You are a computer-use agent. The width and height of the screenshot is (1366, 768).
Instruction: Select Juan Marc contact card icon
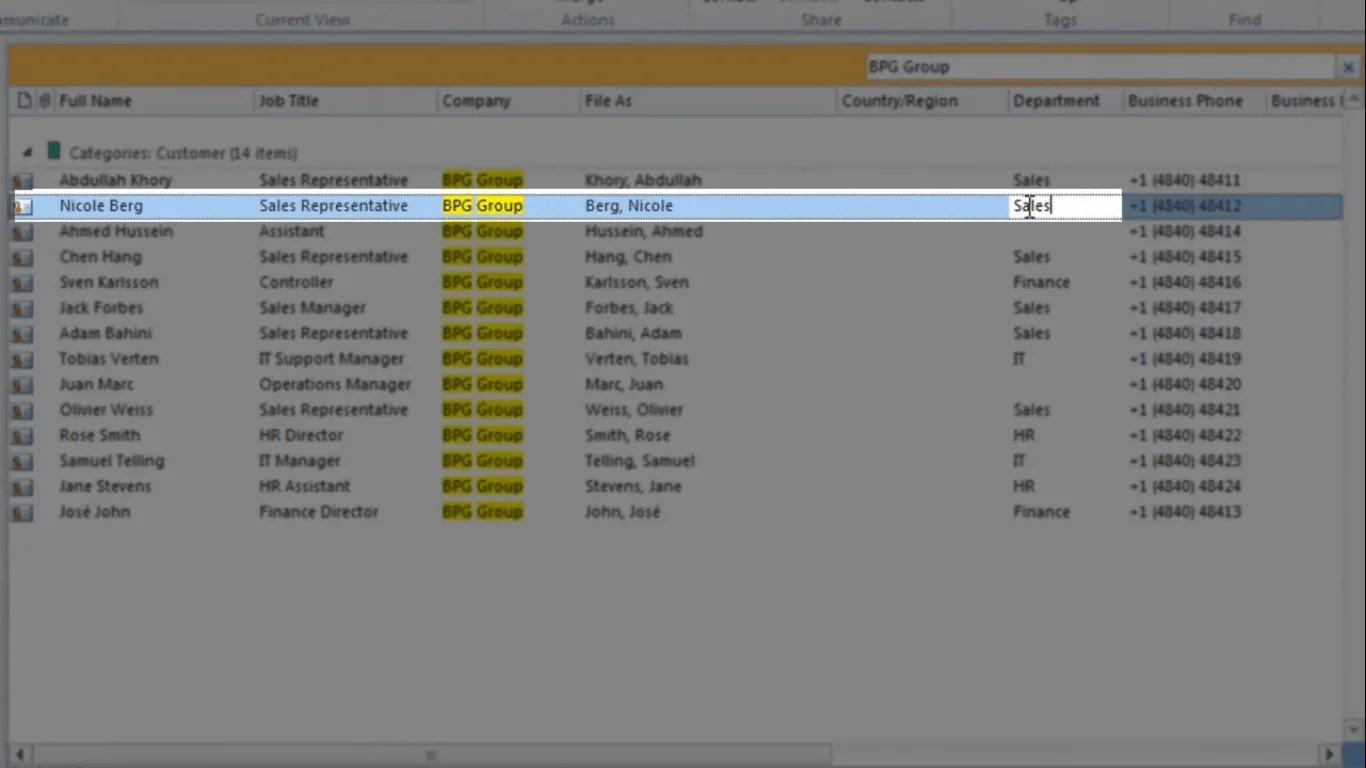click(22, 385)
